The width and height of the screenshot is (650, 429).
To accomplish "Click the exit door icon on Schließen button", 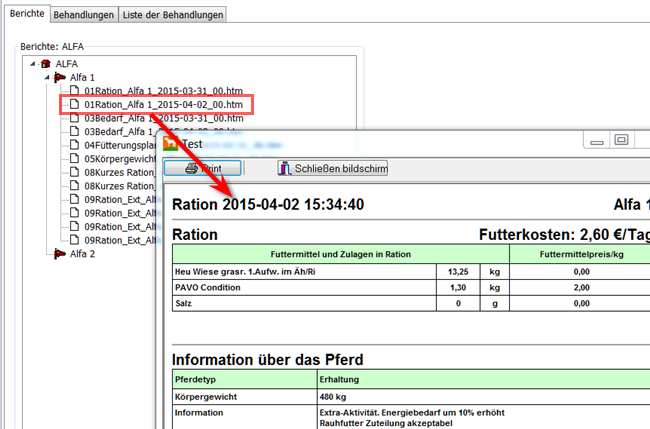I will pyautogui.click(x=284, y=168).
